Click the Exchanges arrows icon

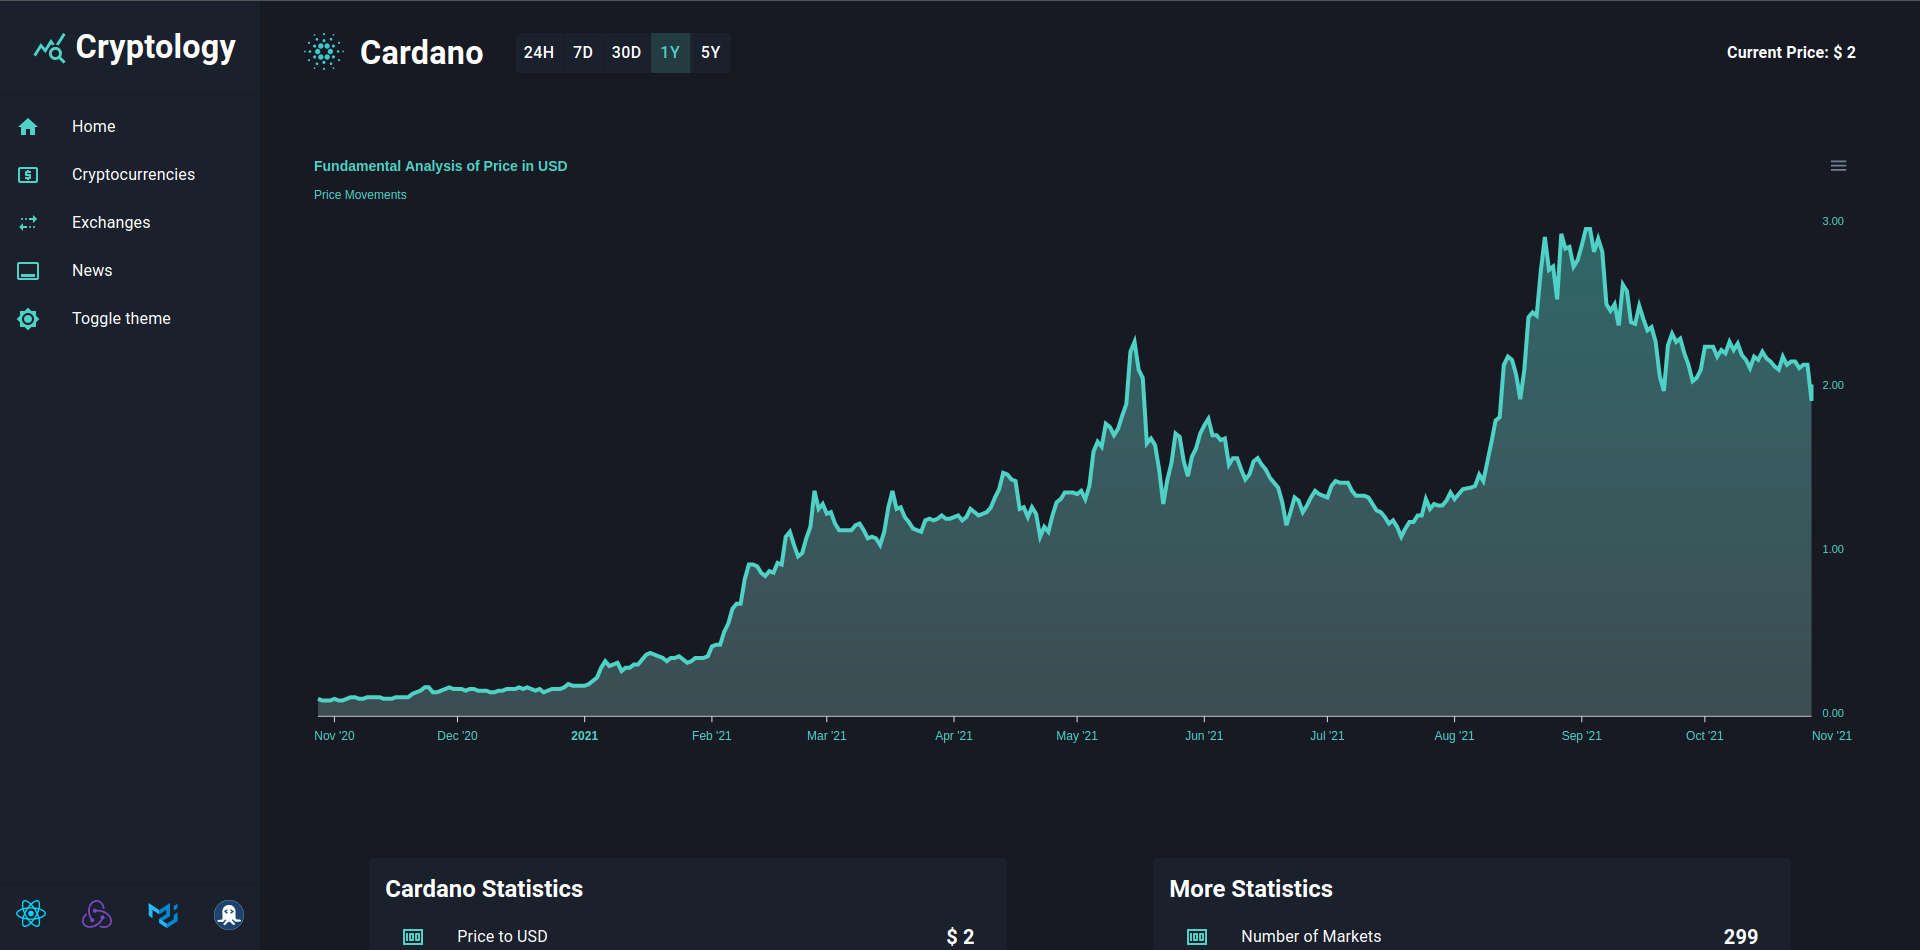point(27,222)
